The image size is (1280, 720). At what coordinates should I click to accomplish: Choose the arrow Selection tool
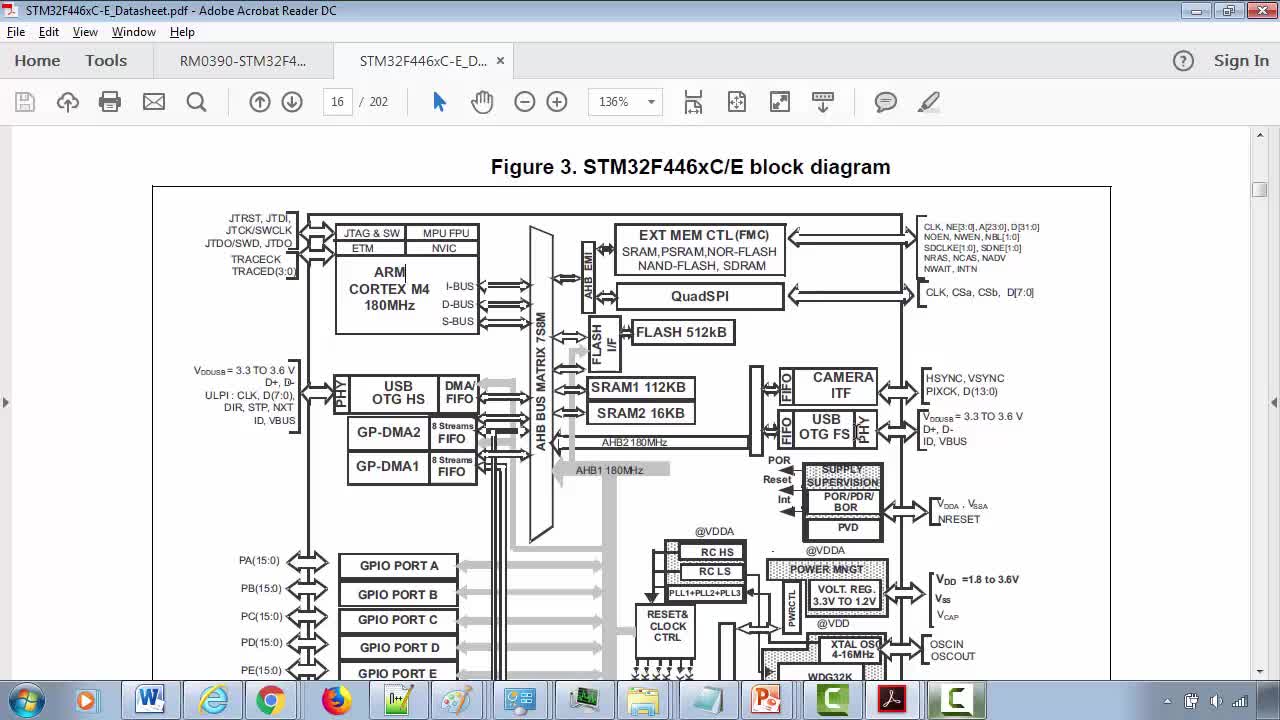pyautogui.click(x=439, y=102)
